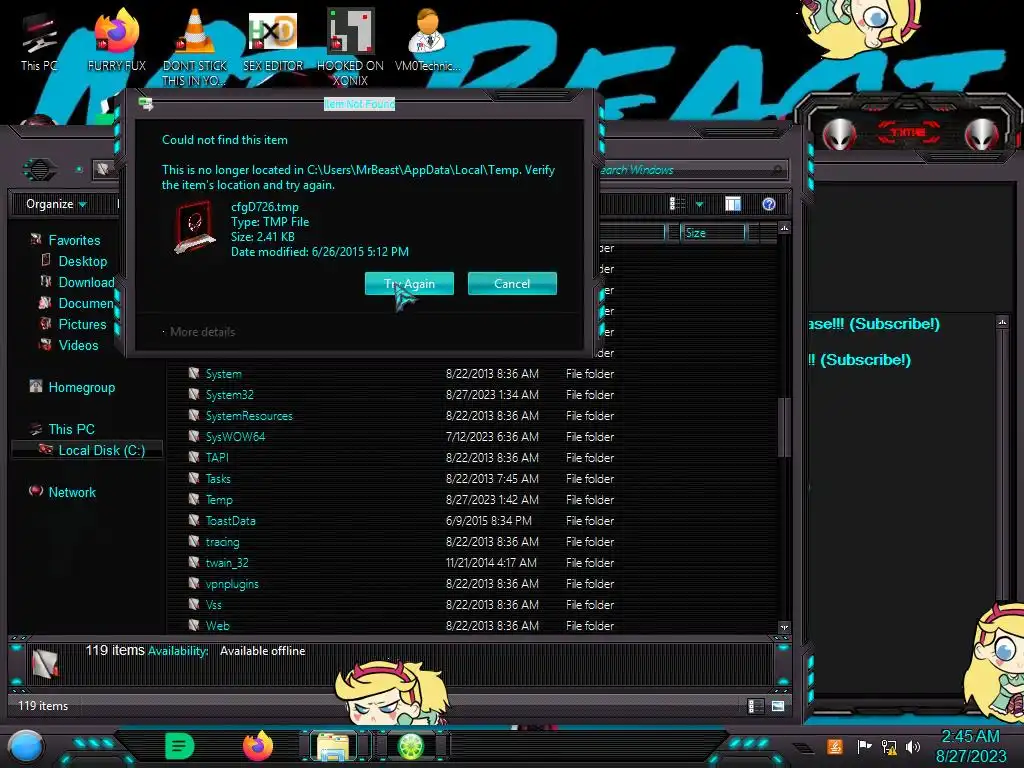
Task: Open the VM0Technic desktop shortcut
Action: (x=427, y=40)
